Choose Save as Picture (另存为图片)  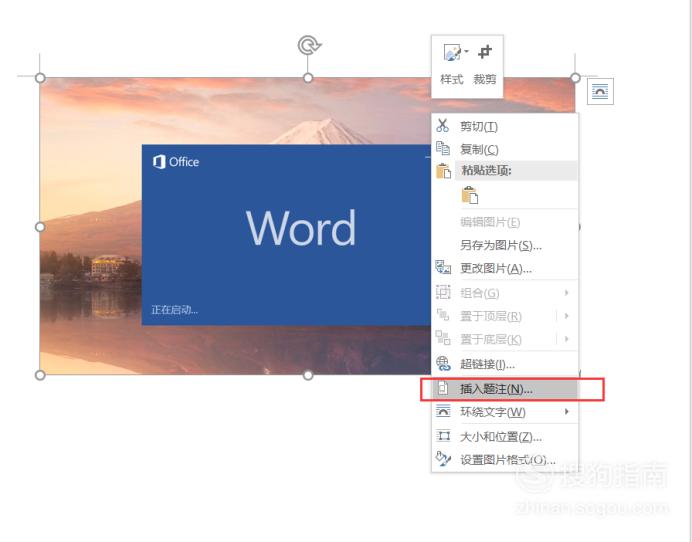pos(504,245)
